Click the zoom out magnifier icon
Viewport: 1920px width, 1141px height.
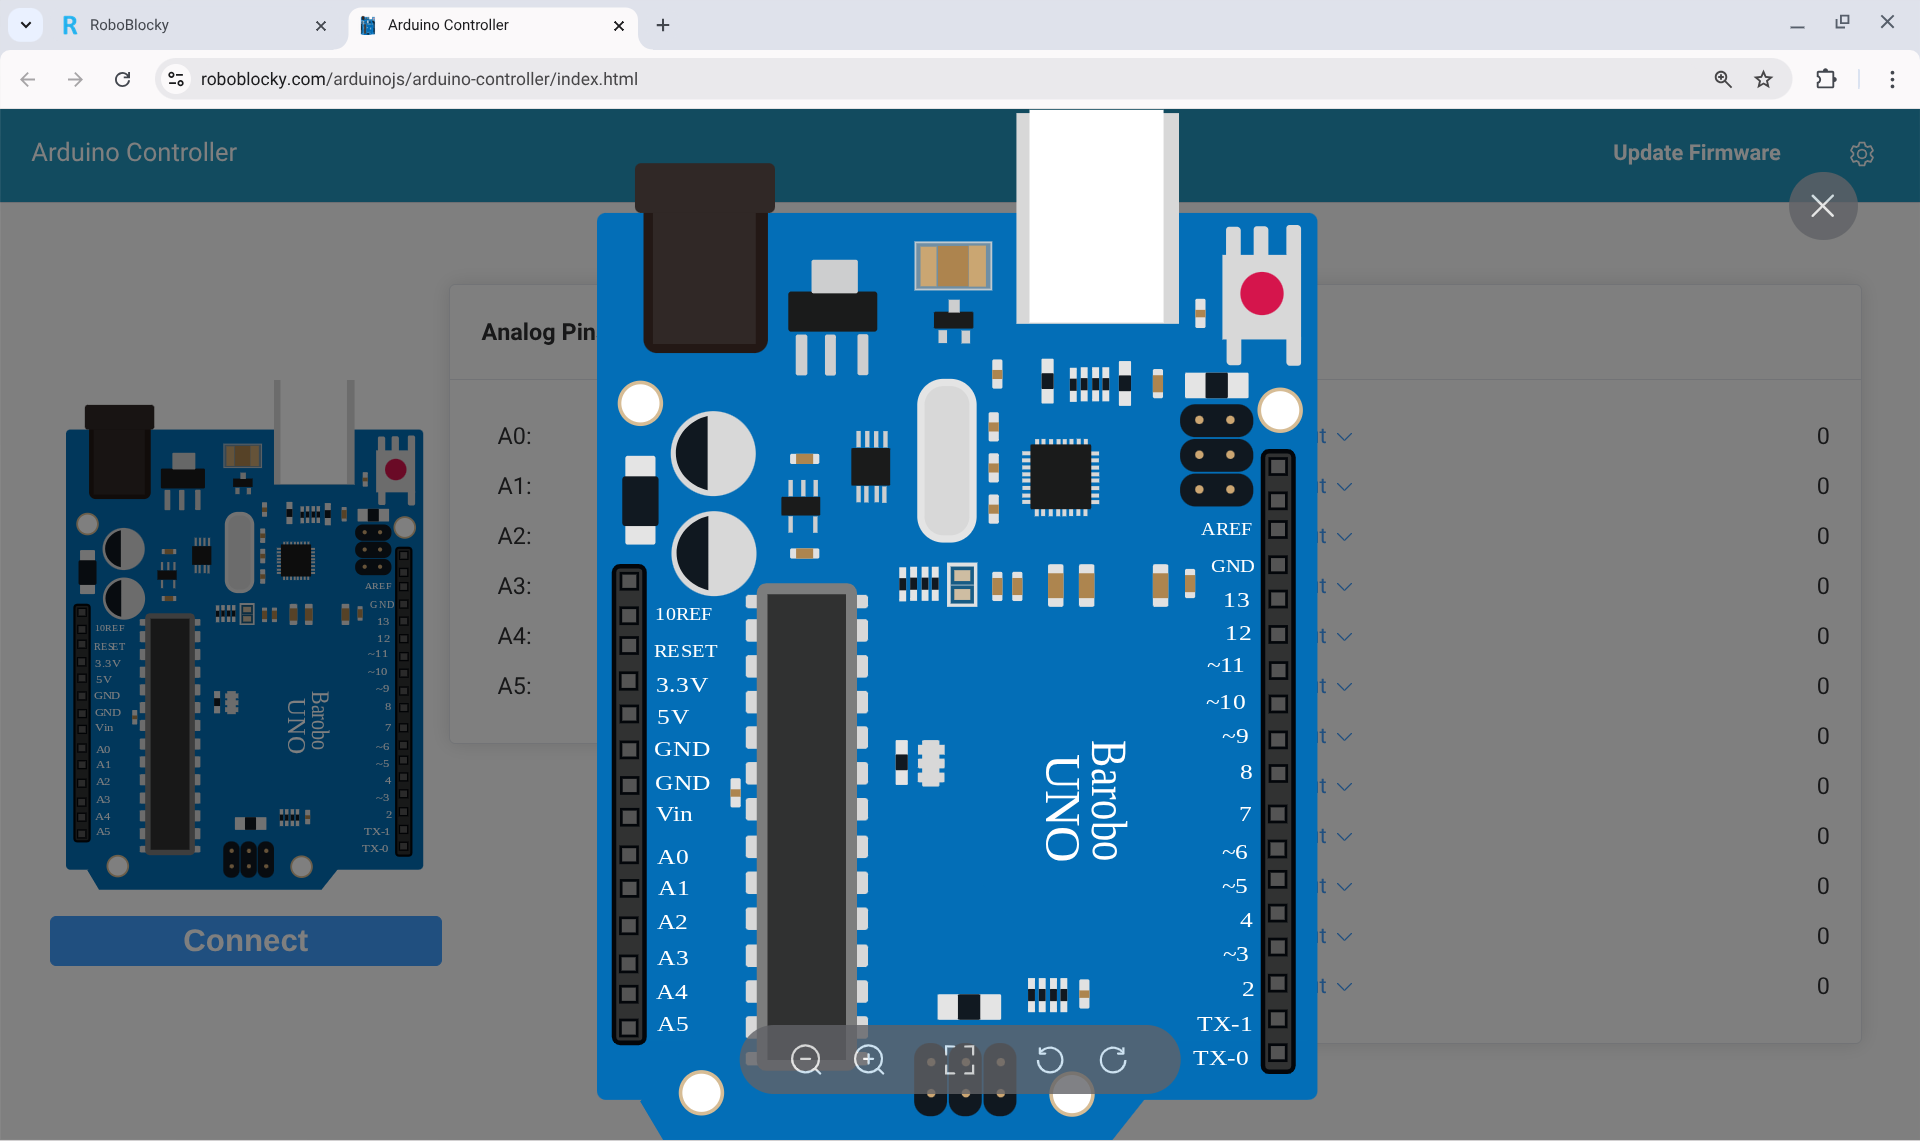pyautogui.click(x=805, y=1060)
